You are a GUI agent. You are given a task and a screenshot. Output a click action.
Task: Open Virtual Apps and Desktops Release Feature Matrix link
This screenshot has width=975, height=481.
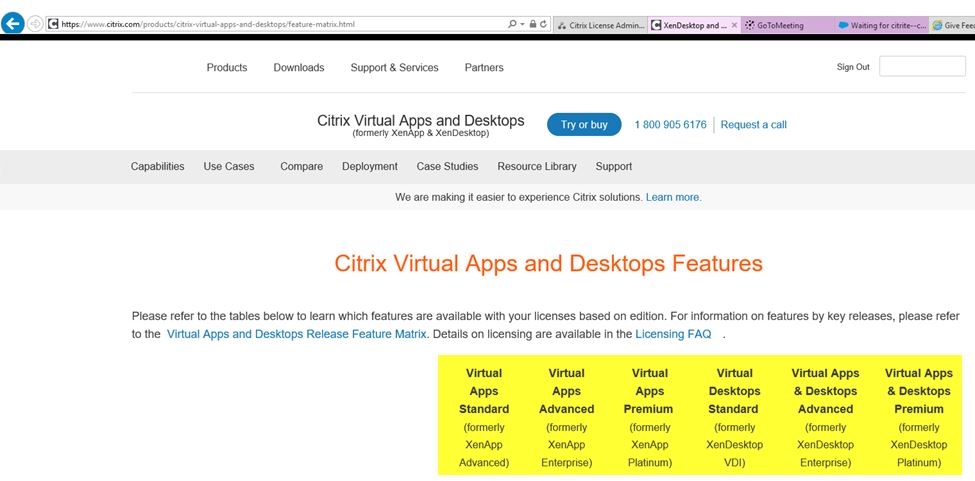click(x=296, y=334)
